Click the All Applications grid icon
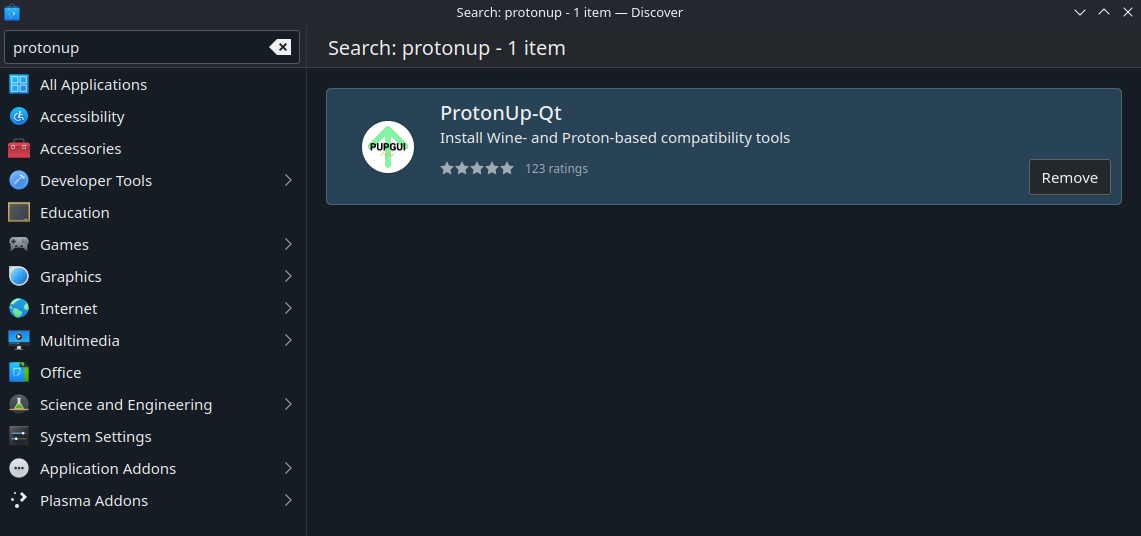The width and height of the screenshot is (1141, 536). coord(19,85)
